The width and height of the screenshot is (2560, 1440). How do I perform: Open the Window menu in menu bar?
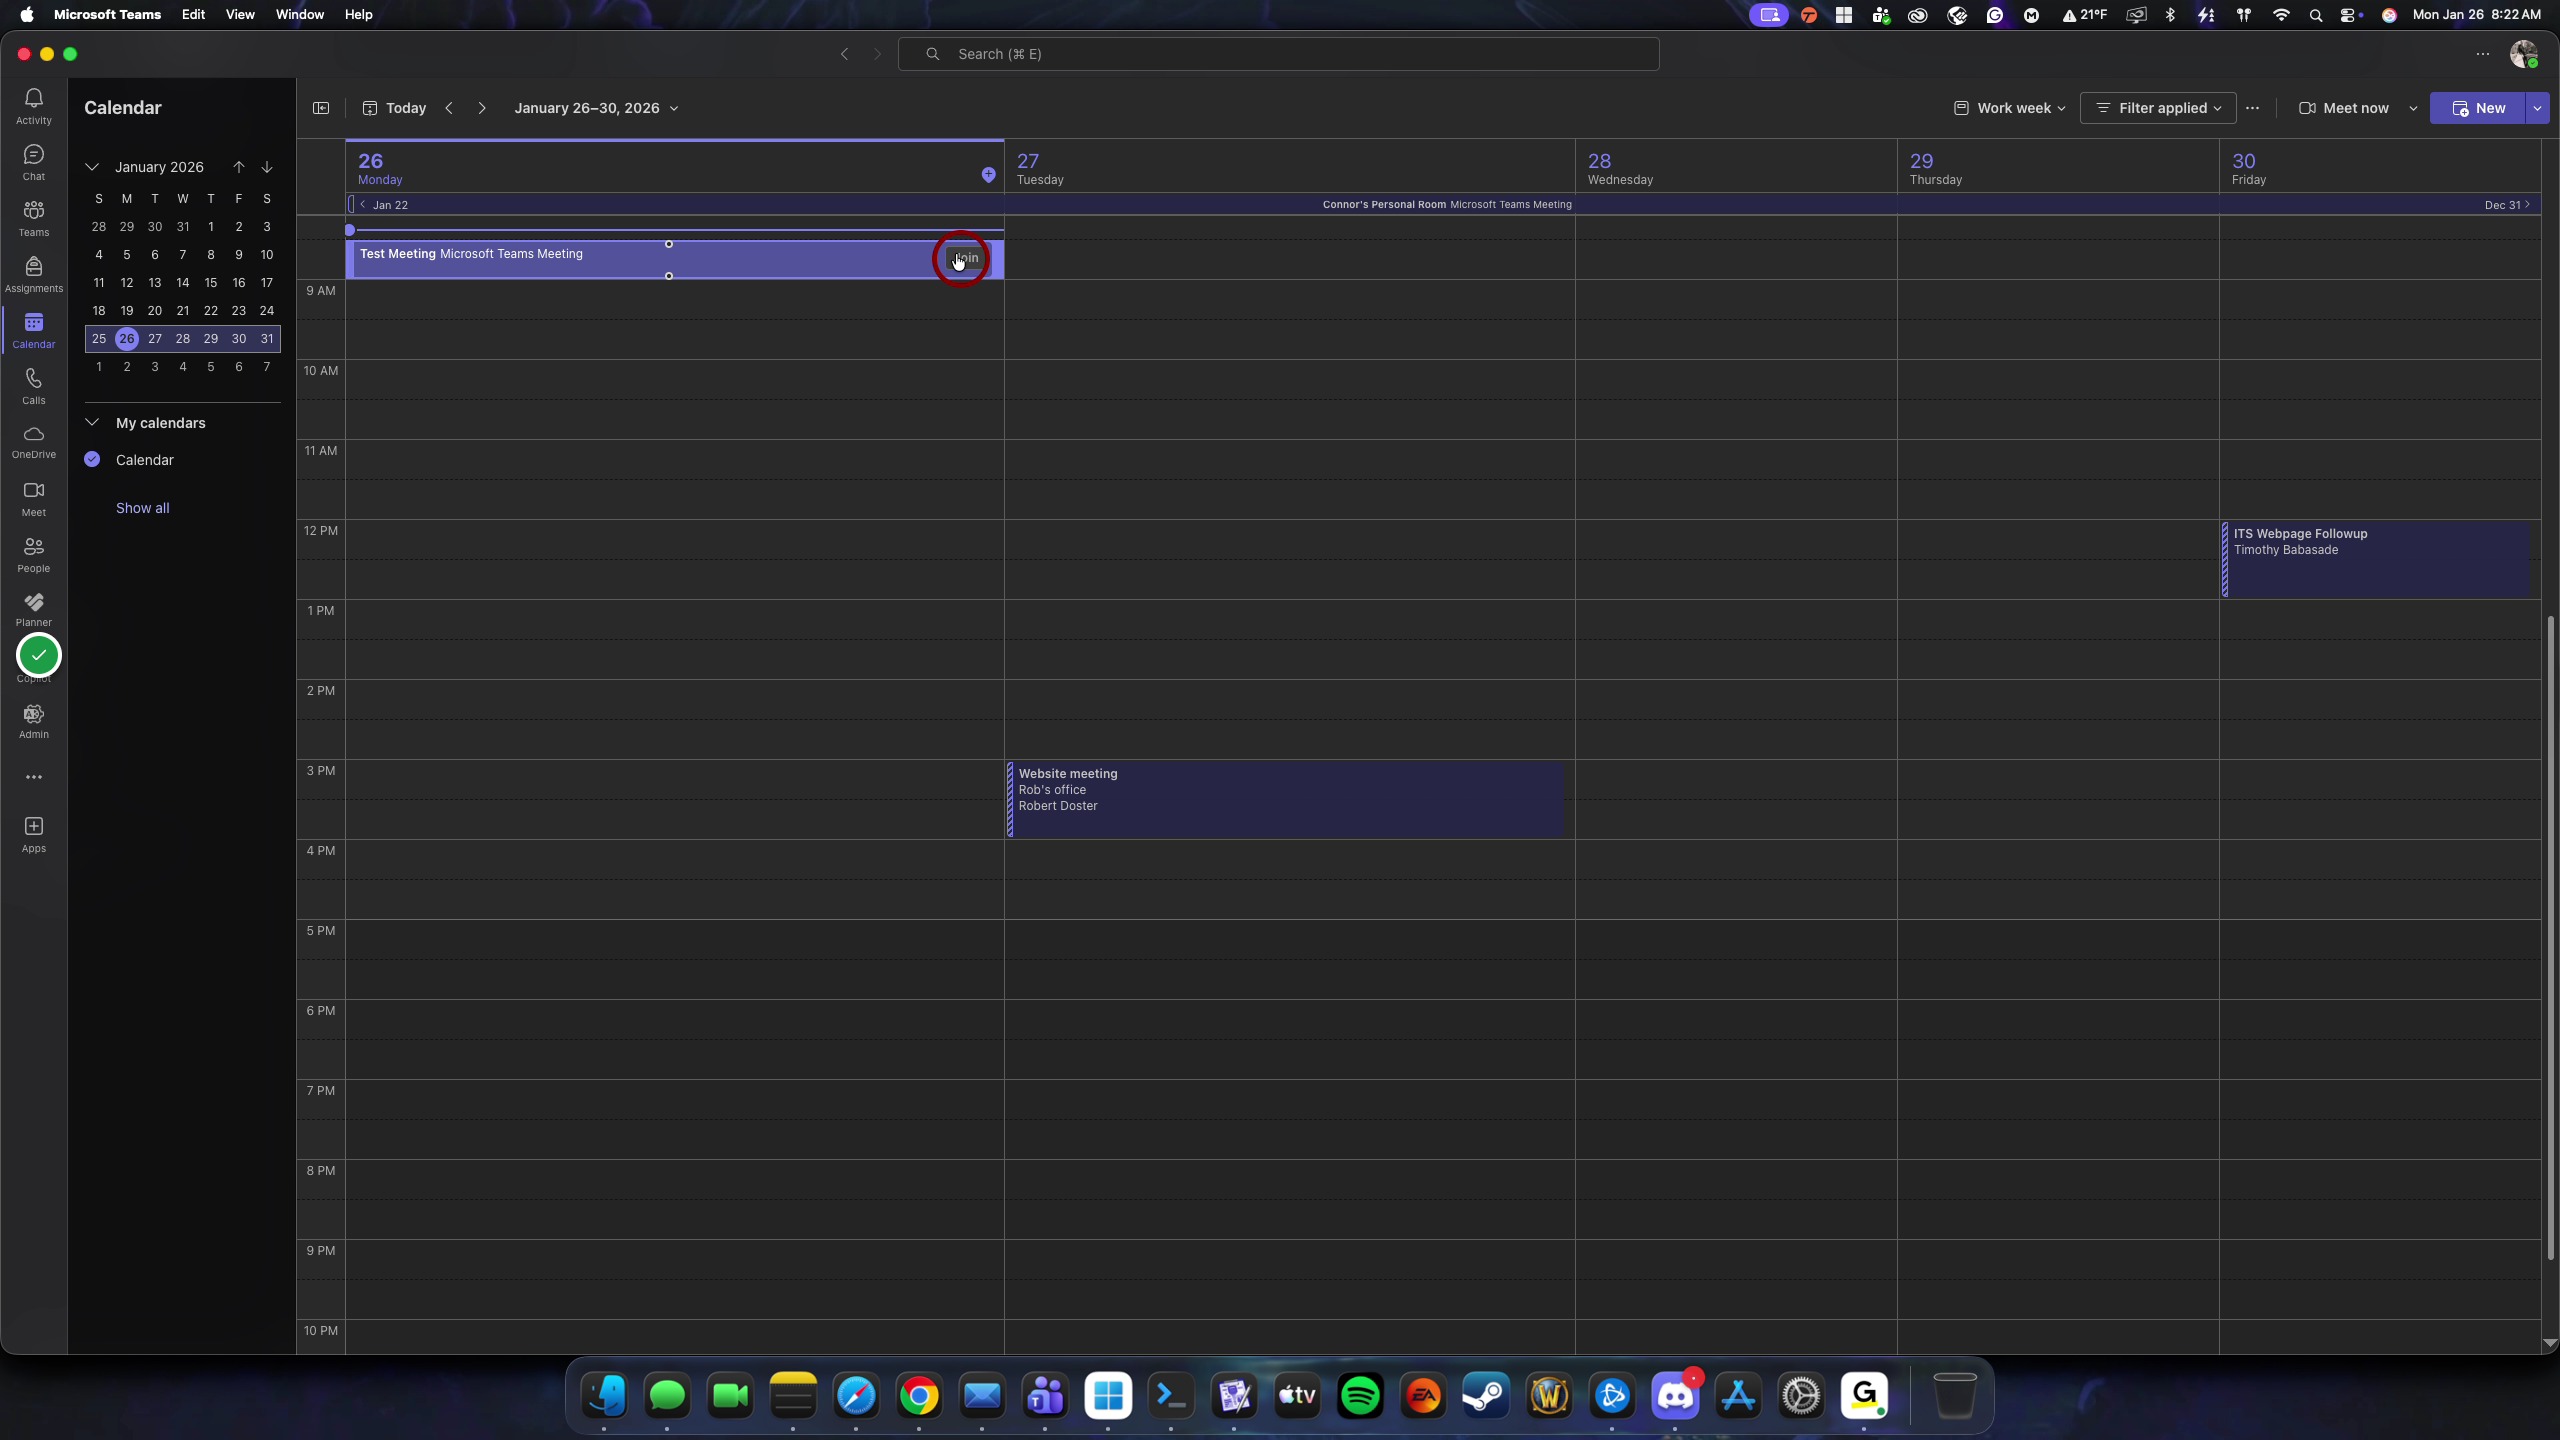click(299, 14)
